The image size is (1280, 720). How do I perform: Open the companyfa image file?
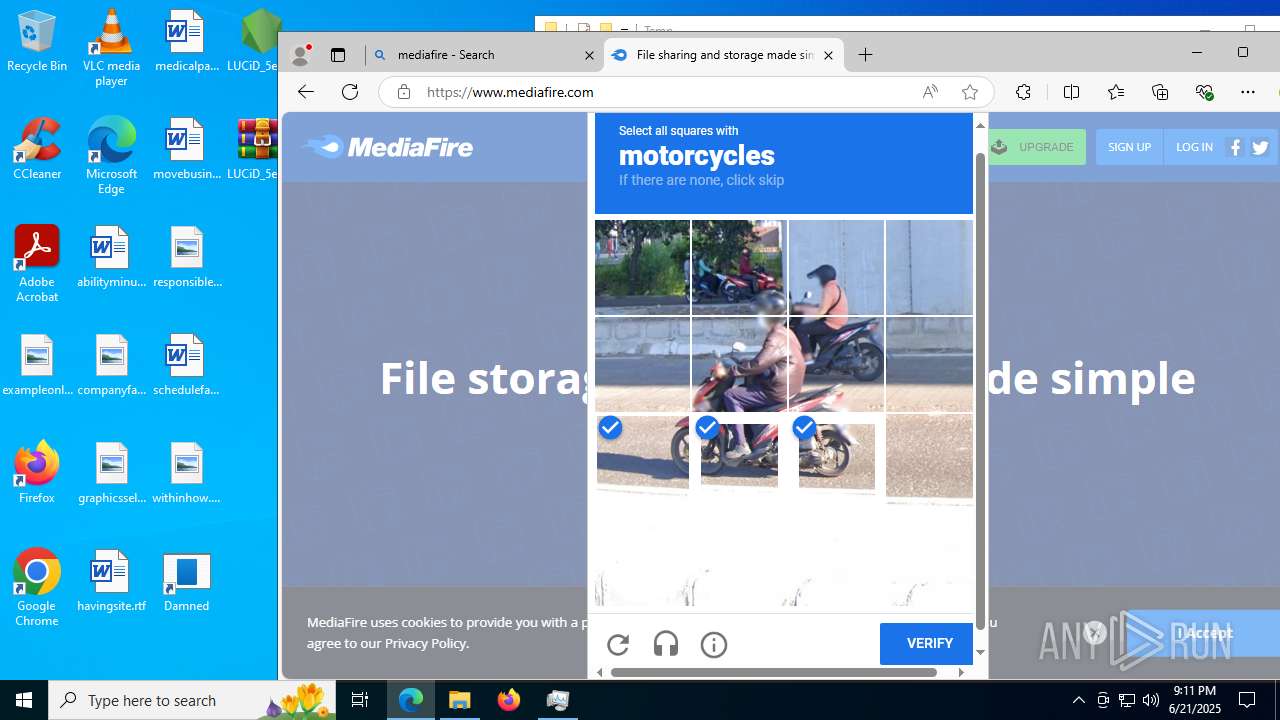click(111, 364)
